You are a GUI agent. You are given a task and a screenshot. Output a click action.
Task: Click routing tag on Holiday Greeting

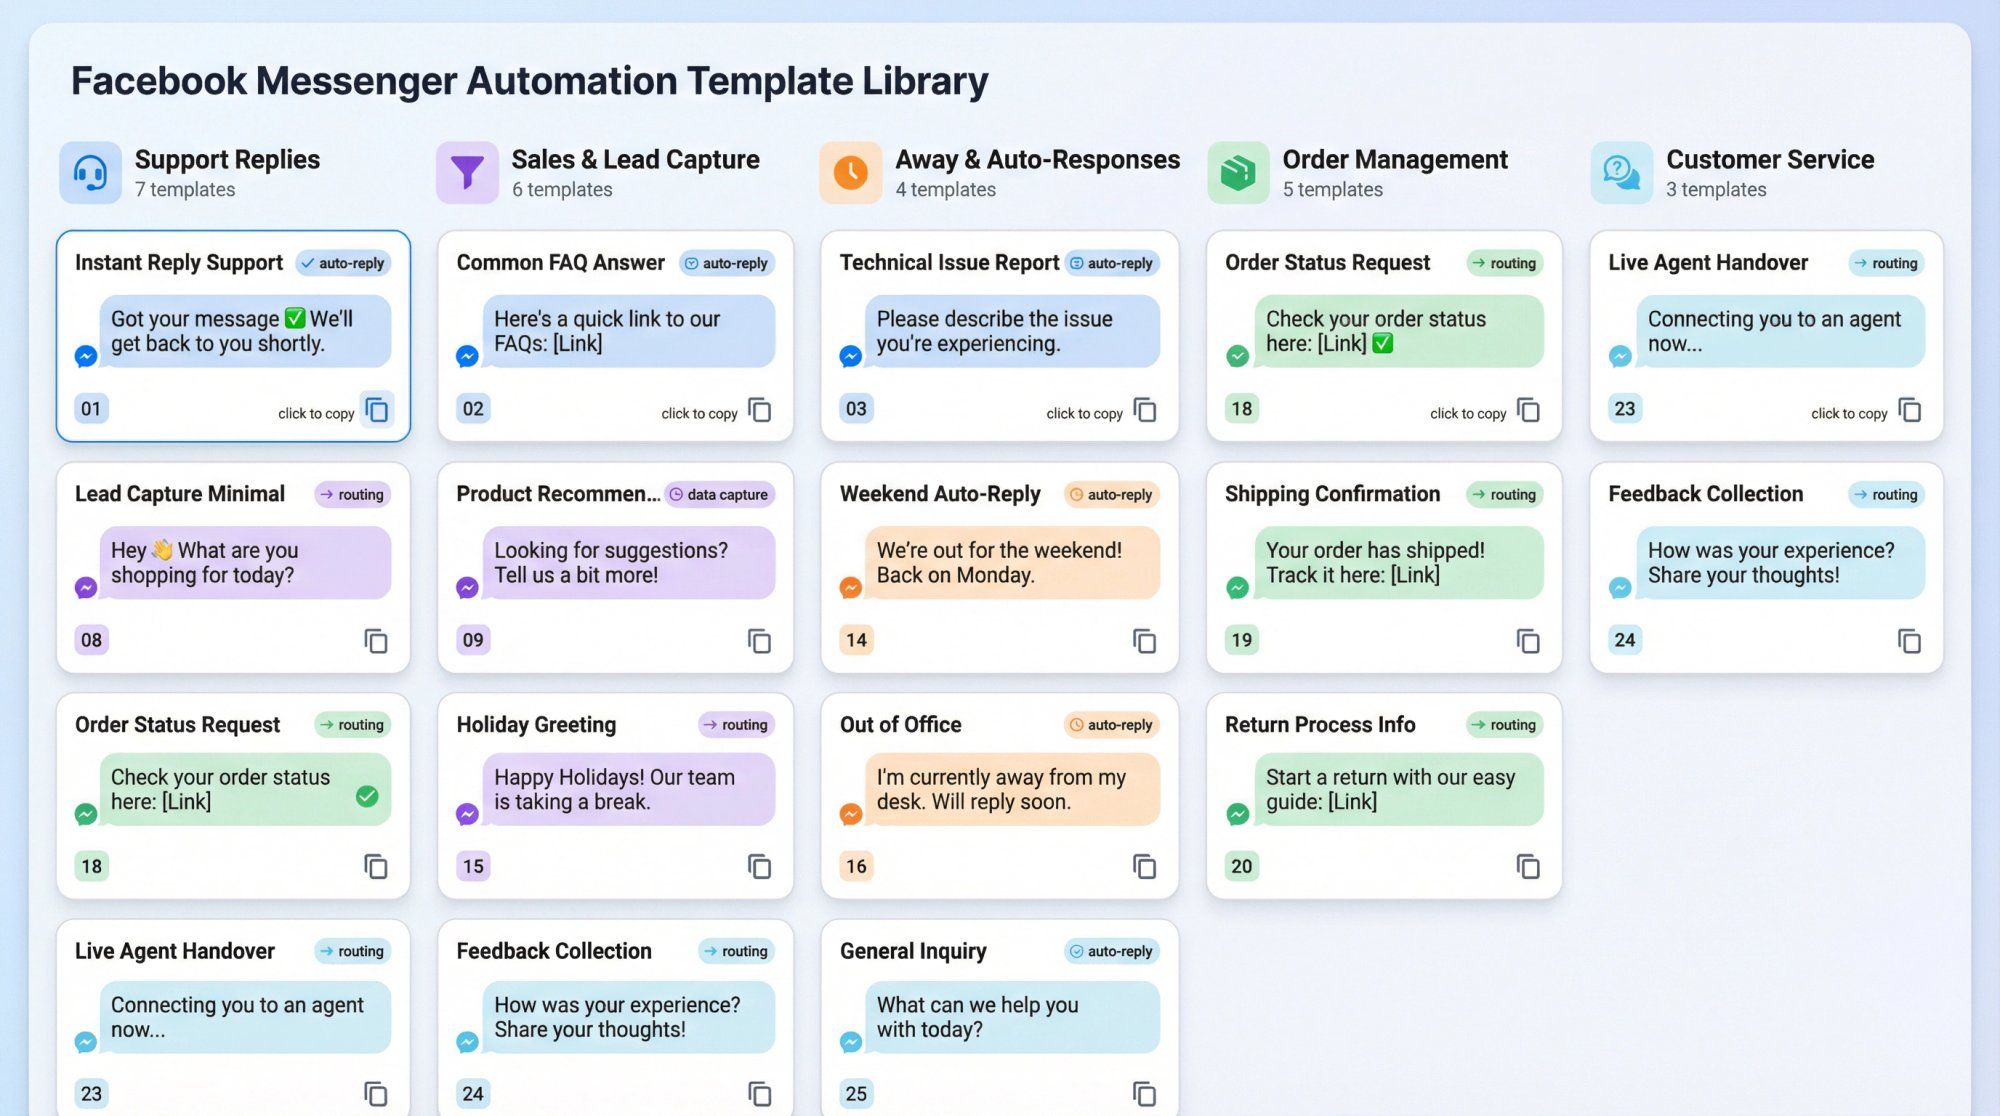pyautogui.click(x=736, y=725)
